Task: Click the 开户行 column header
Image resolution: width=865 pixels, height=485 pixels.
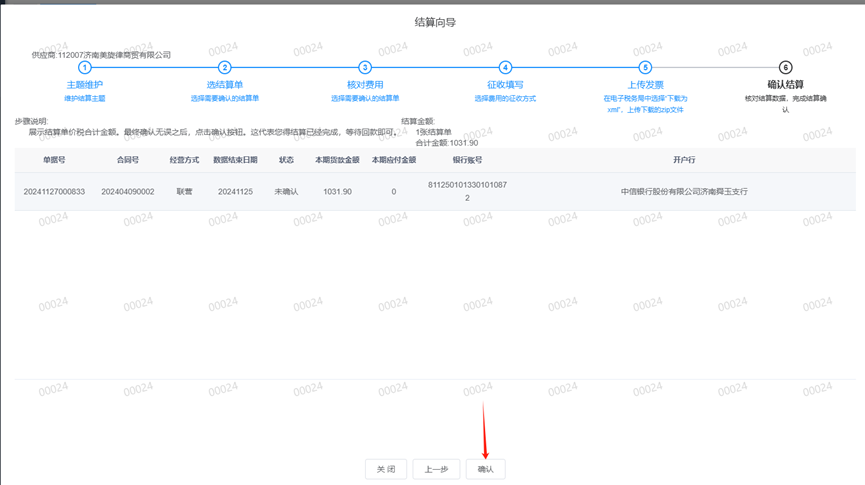Action: coord(684,160)
